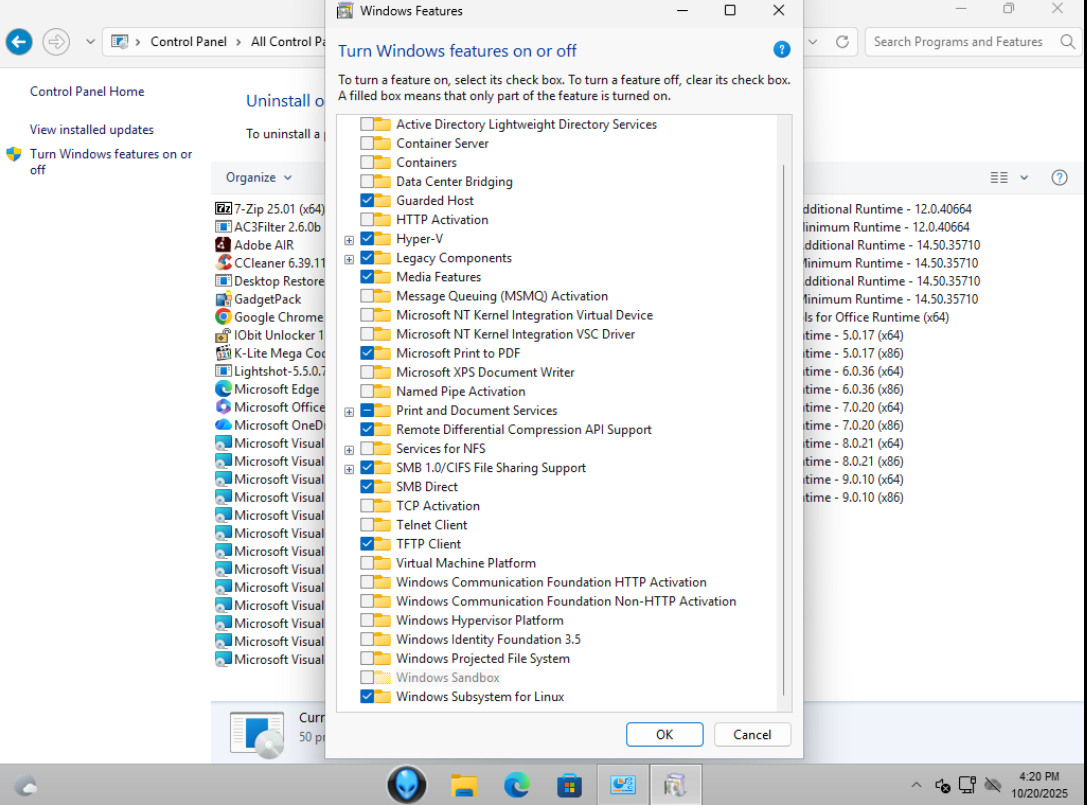
Task: Click the back arrow in Control Panel
Action: pos(19,42)
